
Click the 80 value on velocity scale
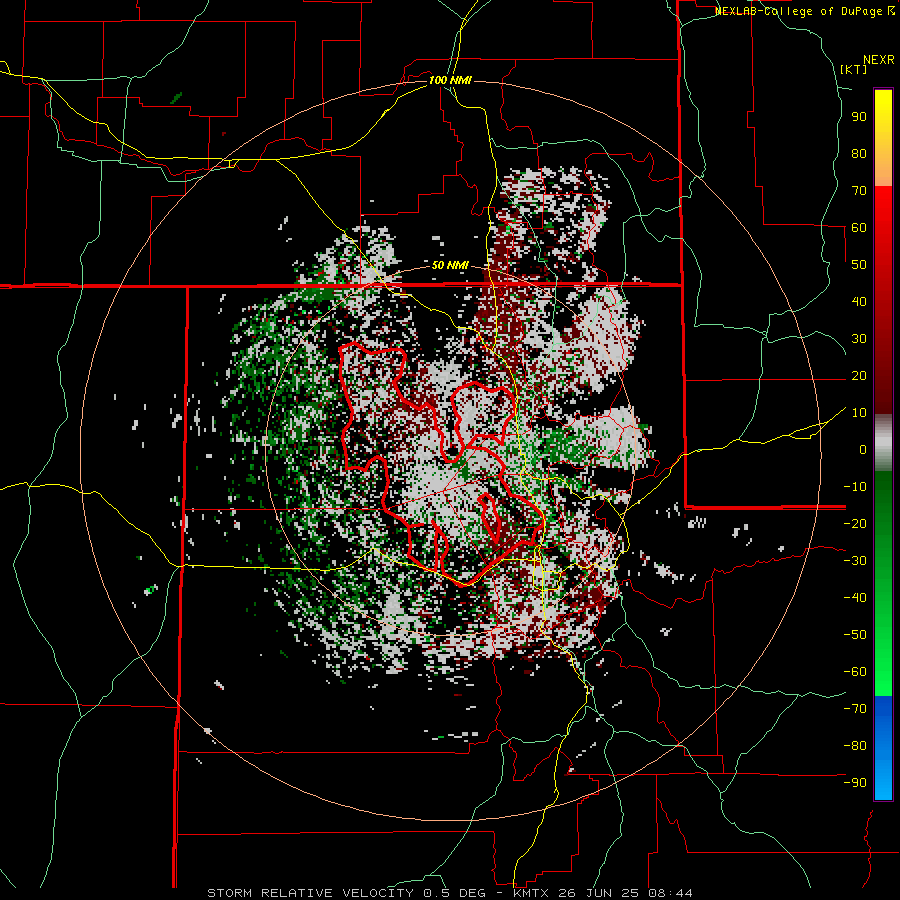click(x=859, y=153)
